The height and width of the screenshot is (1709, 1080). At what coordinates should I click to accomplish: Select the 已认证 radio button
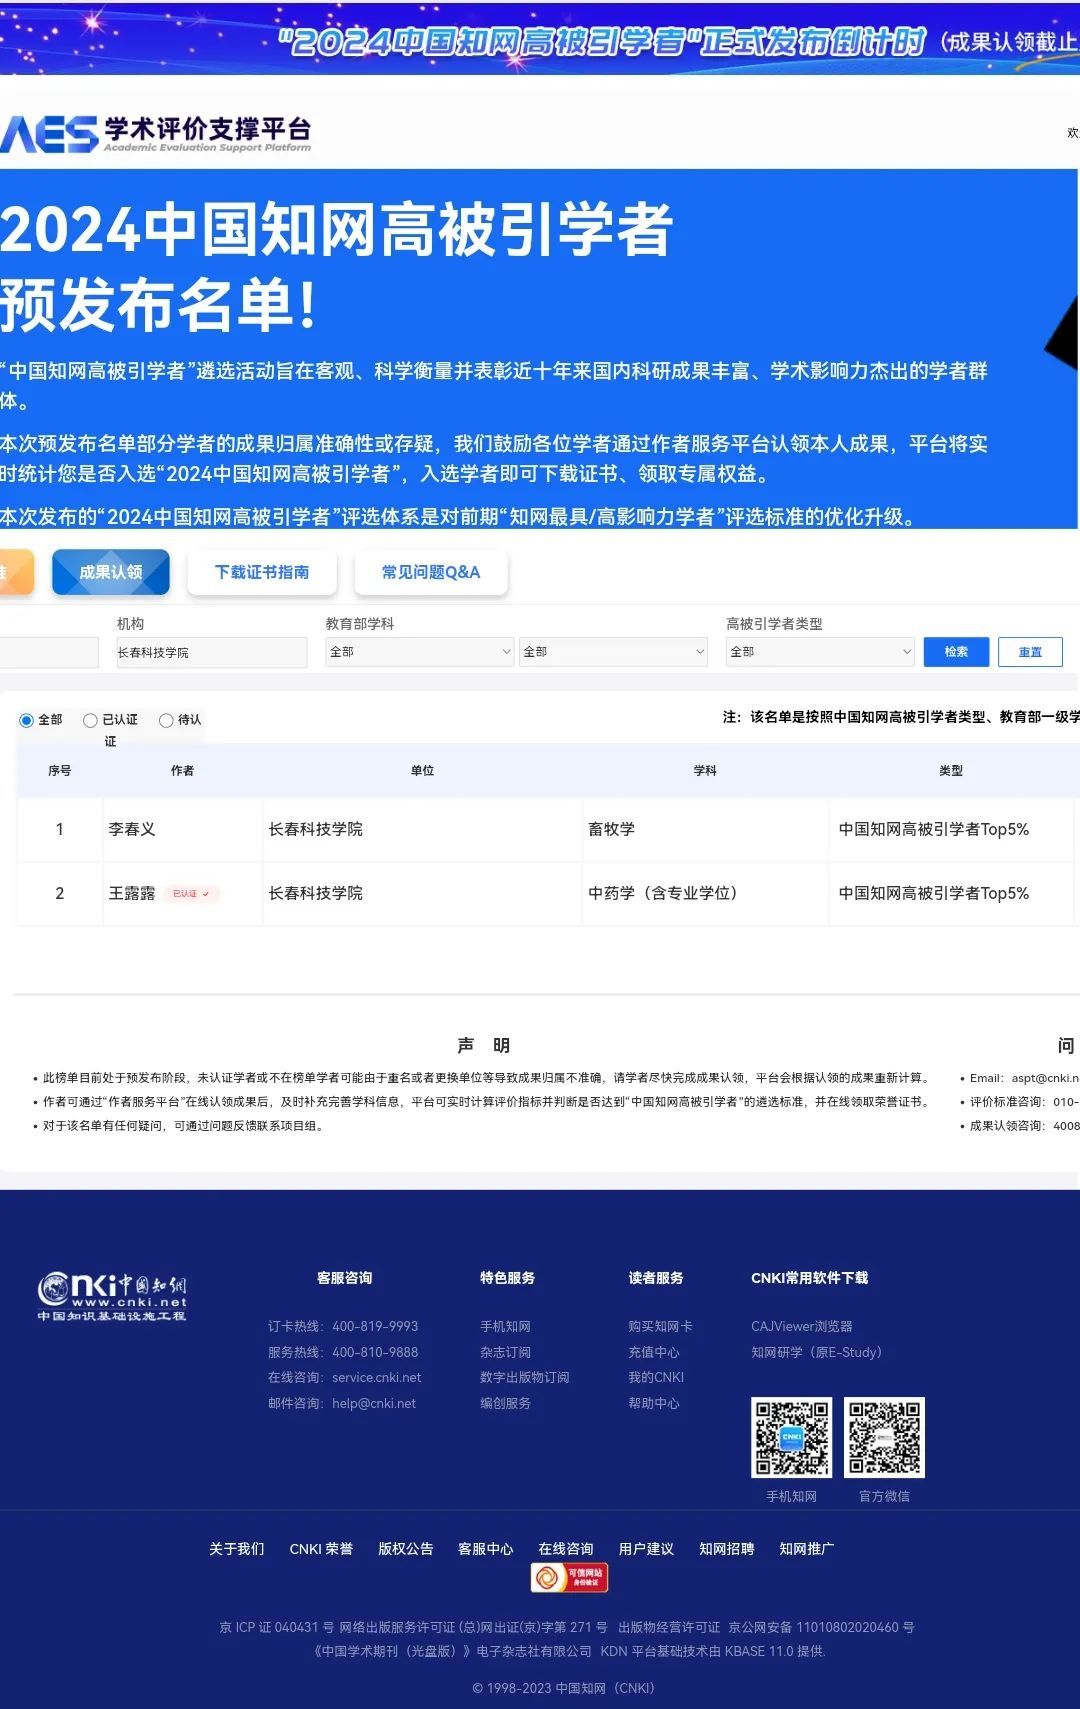tap(90, 720)
